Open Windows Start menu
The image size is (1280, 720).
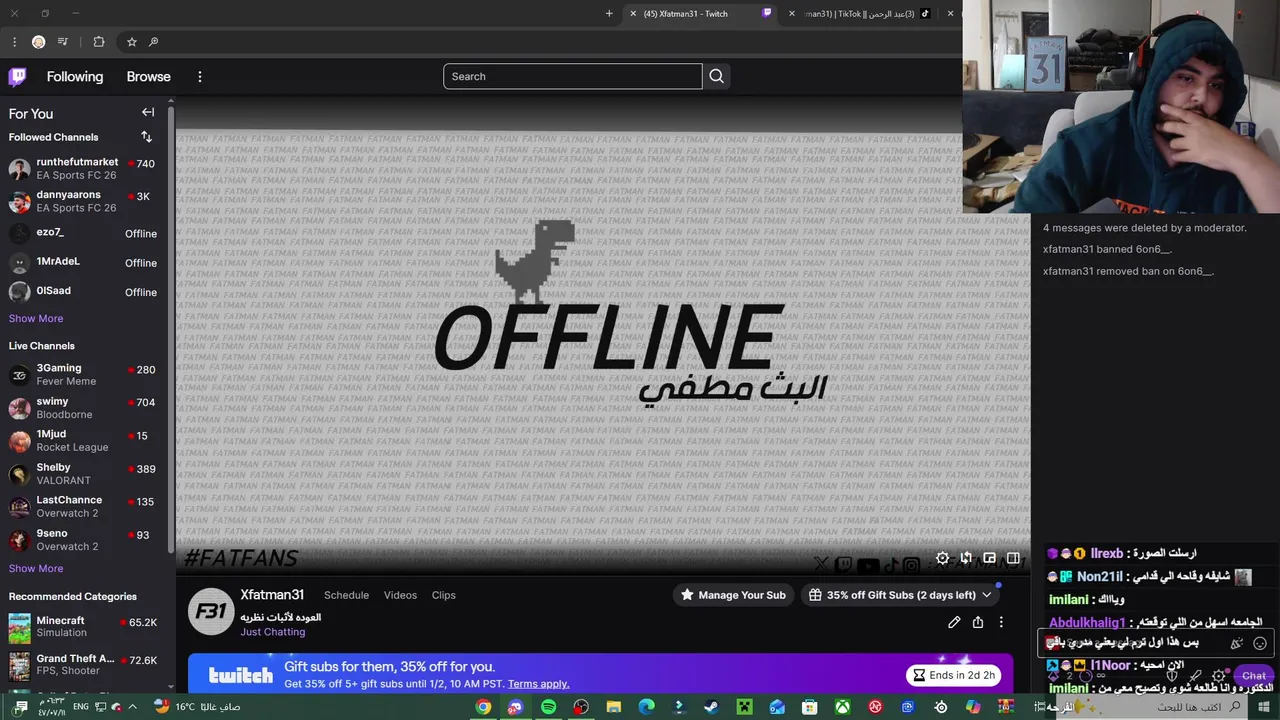tap(1264, 707)
